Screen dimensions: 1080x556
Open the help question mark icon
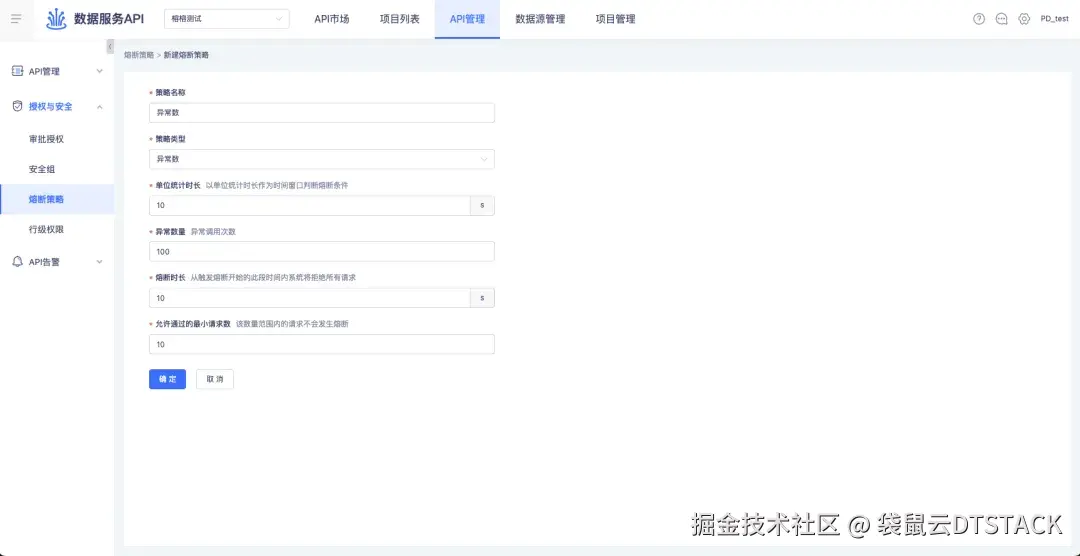tap(979, 19)
